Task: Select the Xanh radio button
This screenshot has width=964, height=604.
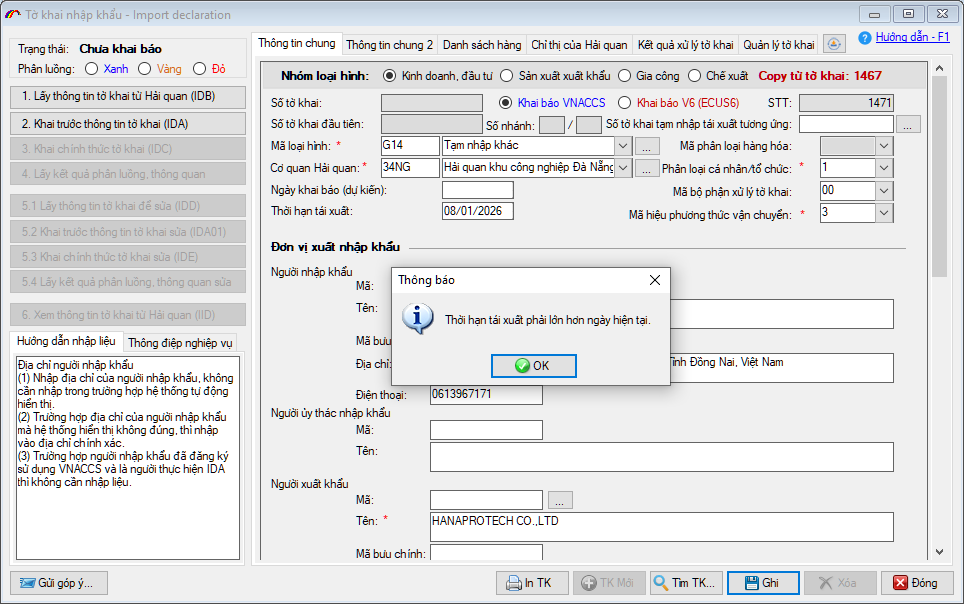Action: point(92,69)
